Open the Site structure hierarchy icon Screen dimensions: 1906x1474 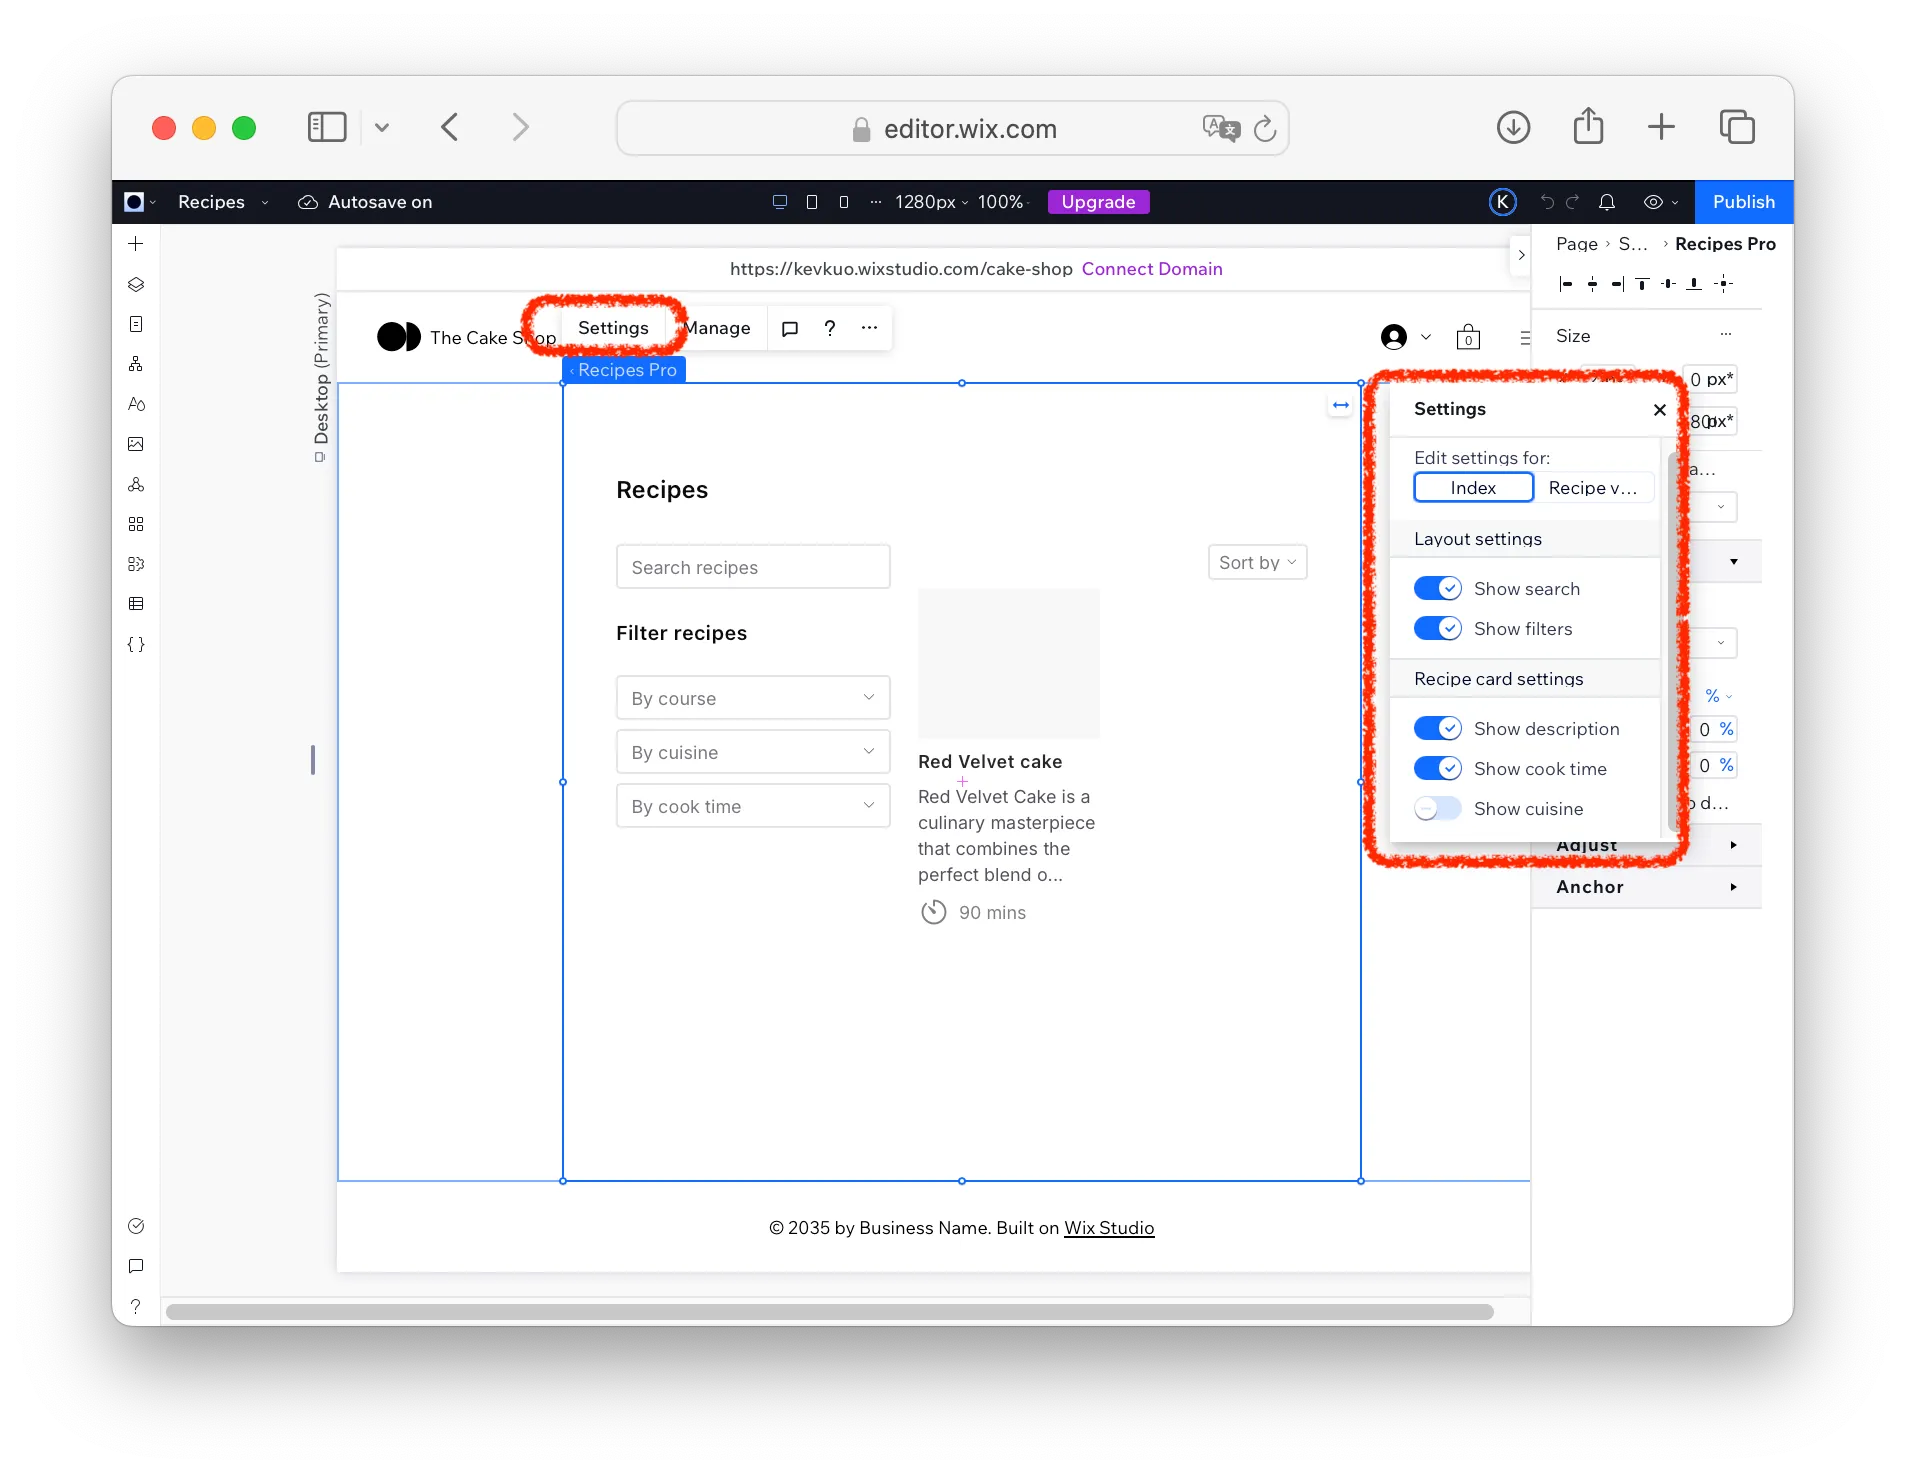136,364
